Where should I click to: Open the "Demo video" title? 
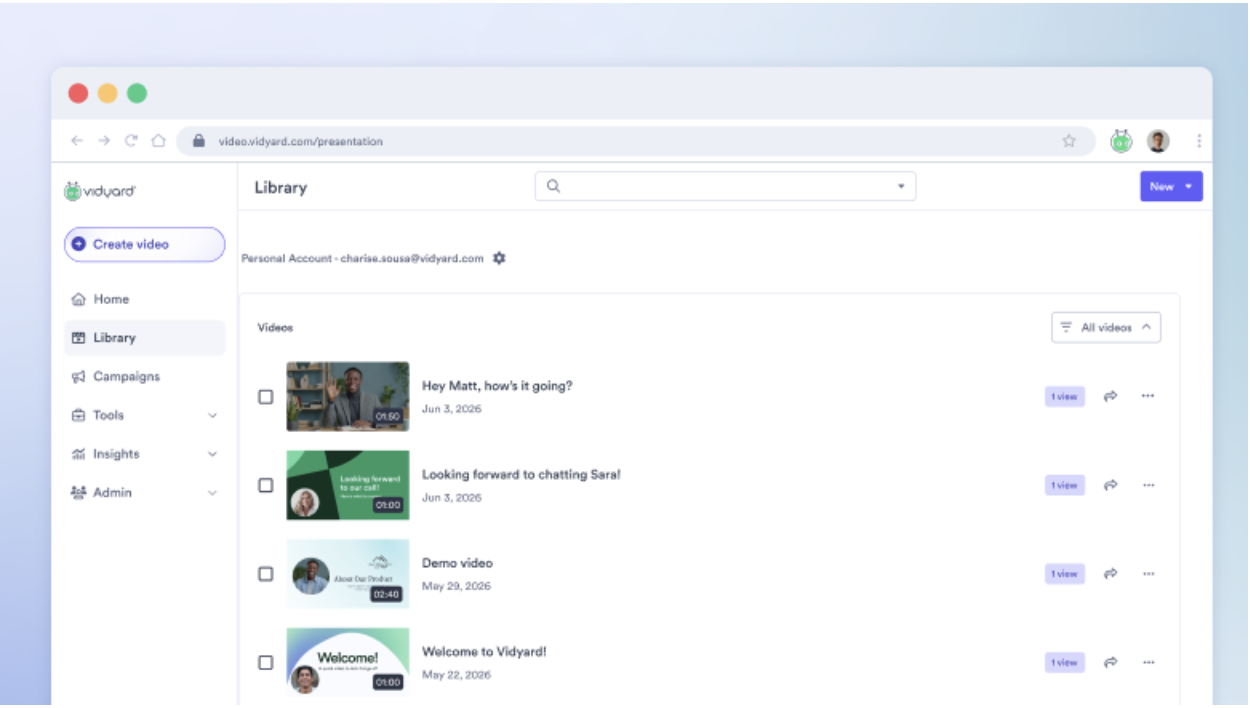[x=457, y=563]
